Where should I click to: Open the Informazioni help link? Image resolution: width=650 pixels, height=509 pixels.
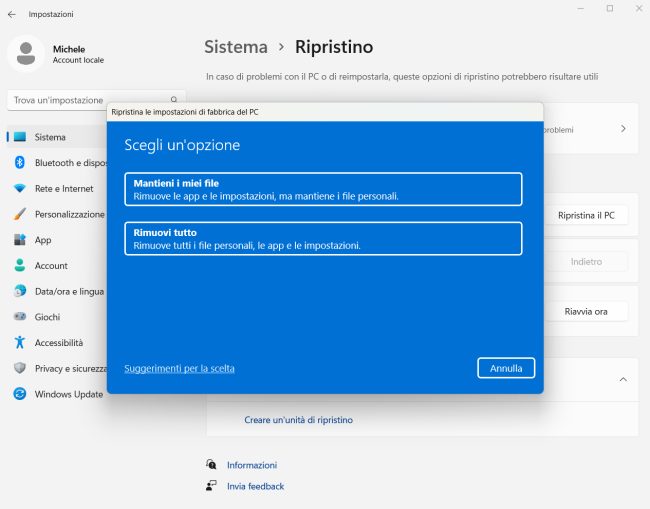pyautogui.click(x=251, y=465)
